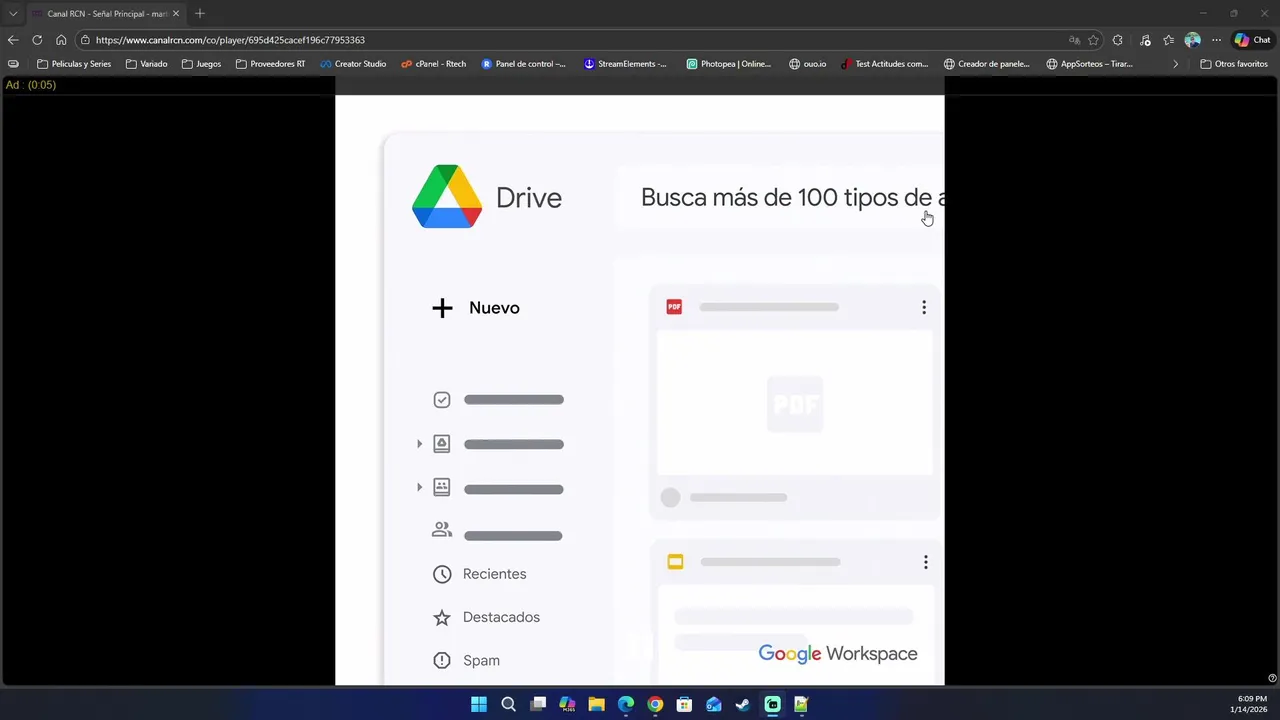The height and width of the screenshot is (720, 1280).
Task: Click the address bar URL field
Action: (570, 40)
